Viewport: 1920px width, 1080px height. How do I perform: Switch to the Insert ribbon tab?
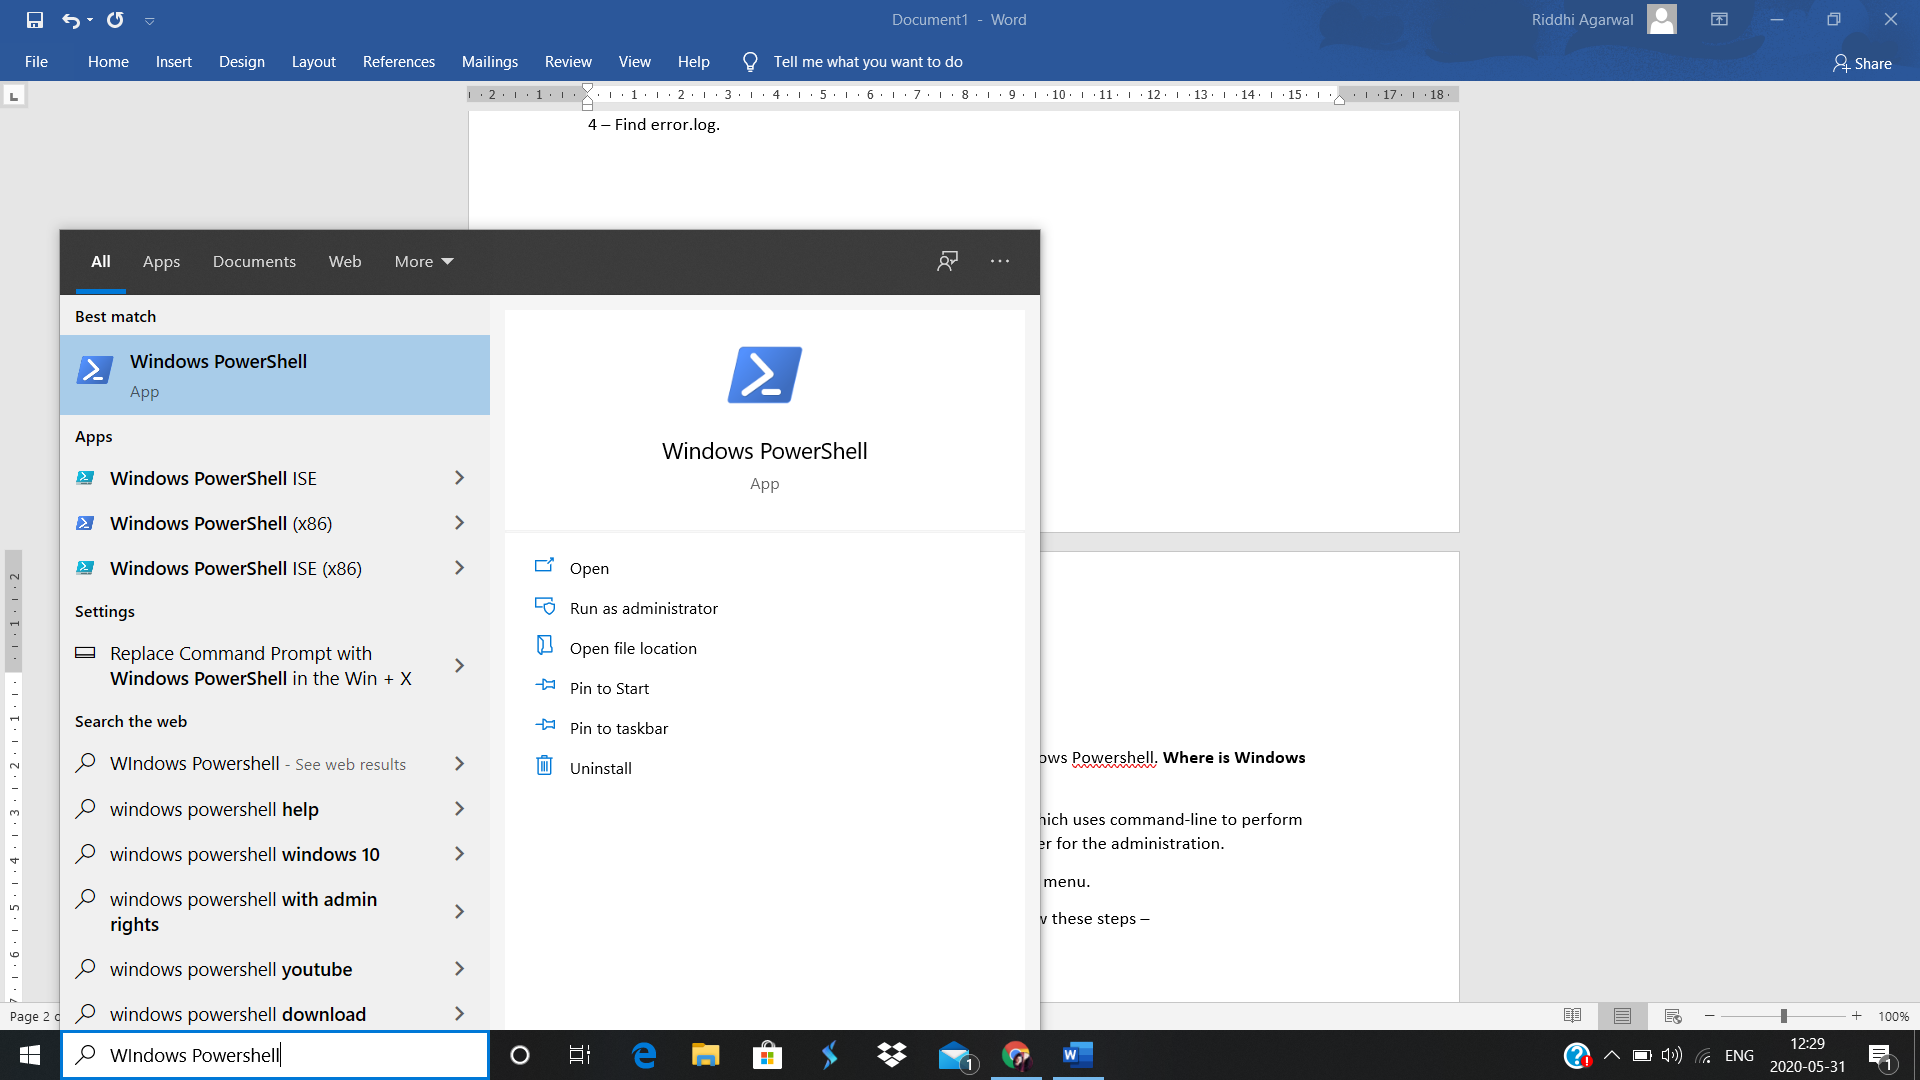[173, 62]
